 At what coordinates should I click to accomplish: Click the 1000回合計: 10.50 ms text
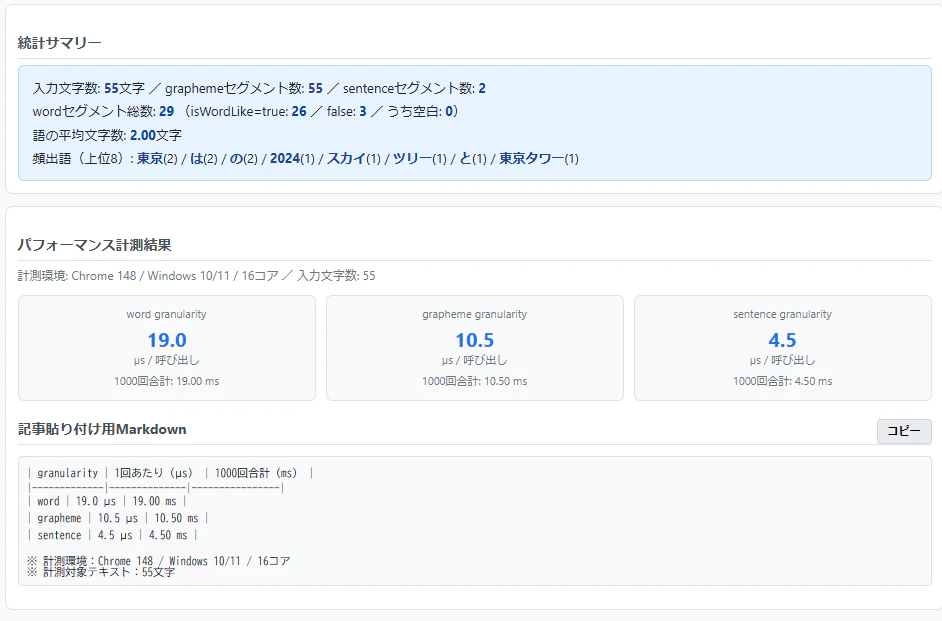pos(475,381)
